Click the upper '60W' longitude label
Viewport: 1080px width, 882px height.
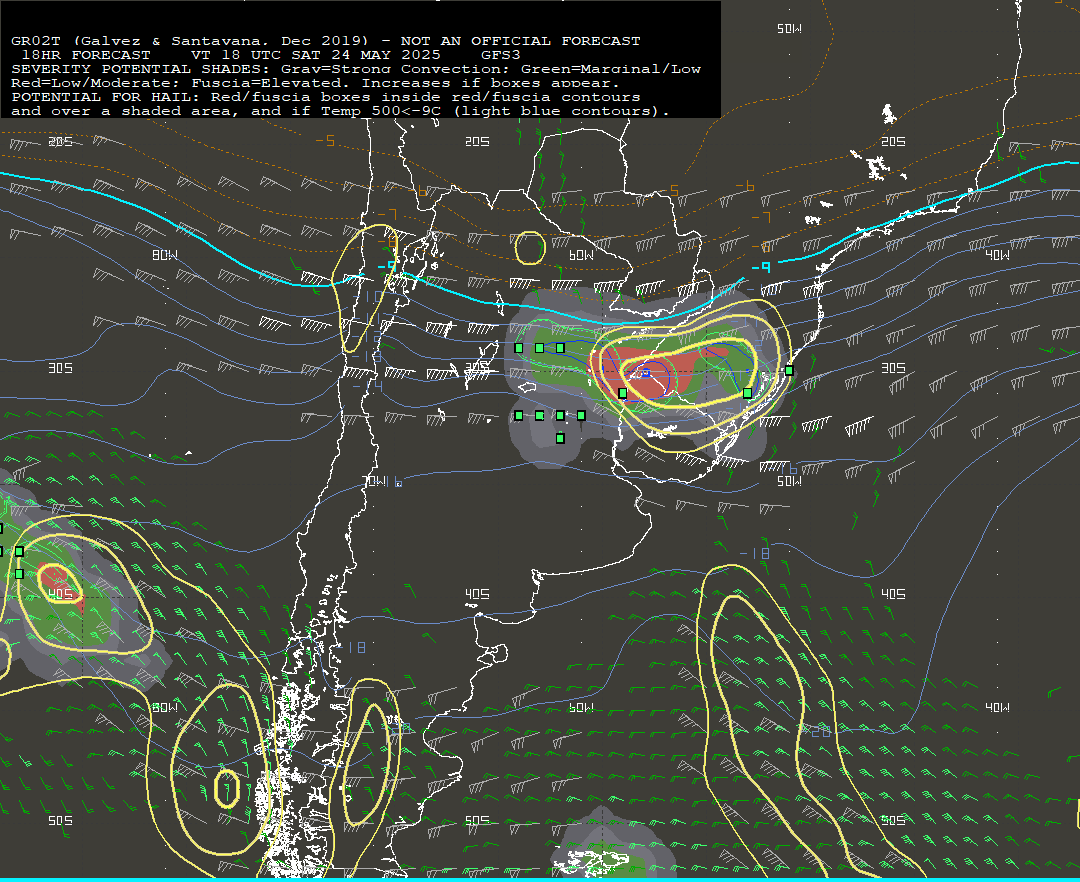[581, 255]
